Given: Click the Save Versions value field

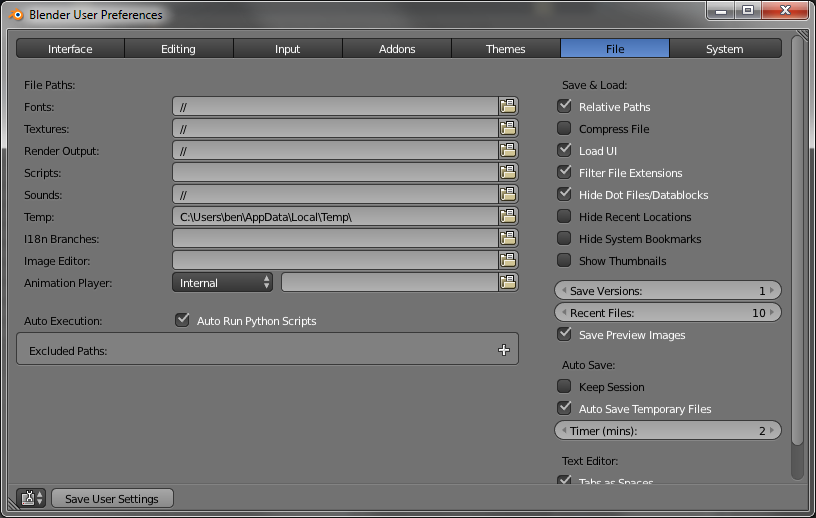Looking at the screenshot, I should tap(668, 290).
